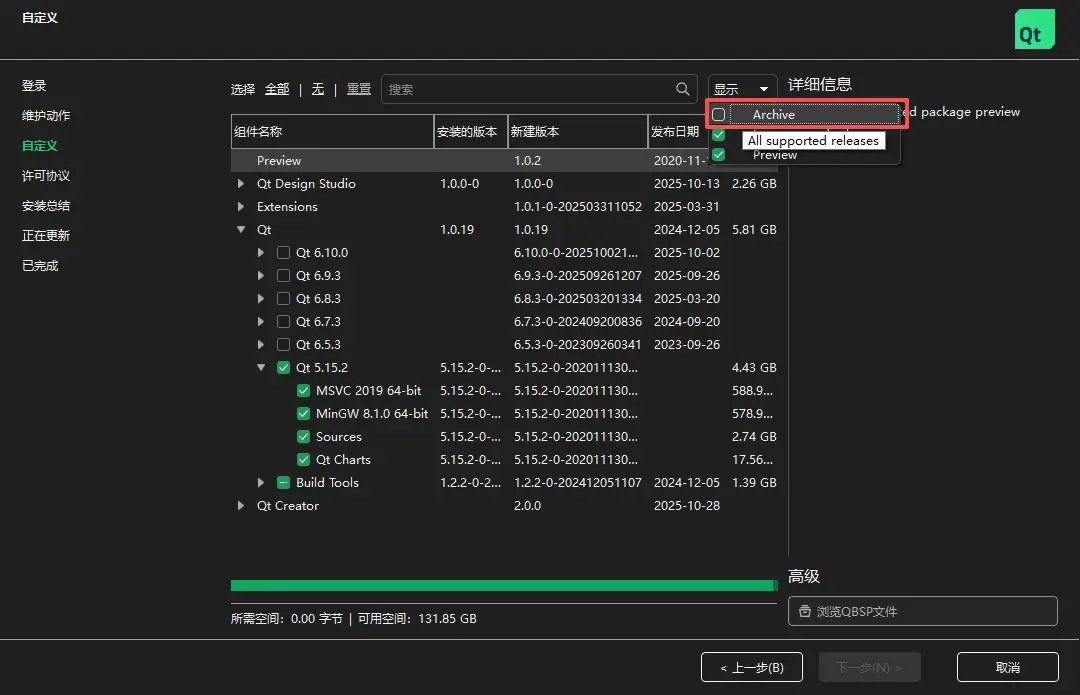
Task: Expand the Qt 6.10.0 node
Action: (260, 253)
